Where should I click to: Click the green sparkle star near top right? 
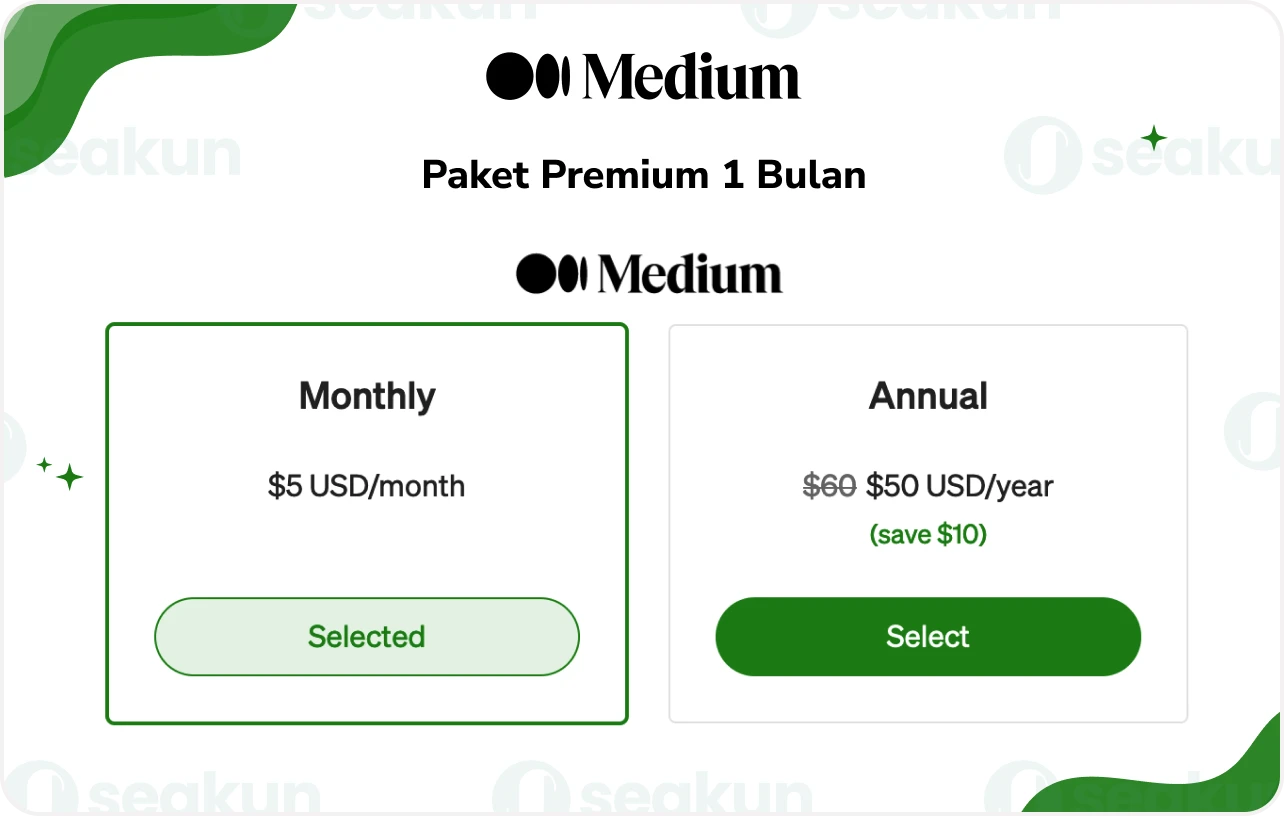[1155, 139]
